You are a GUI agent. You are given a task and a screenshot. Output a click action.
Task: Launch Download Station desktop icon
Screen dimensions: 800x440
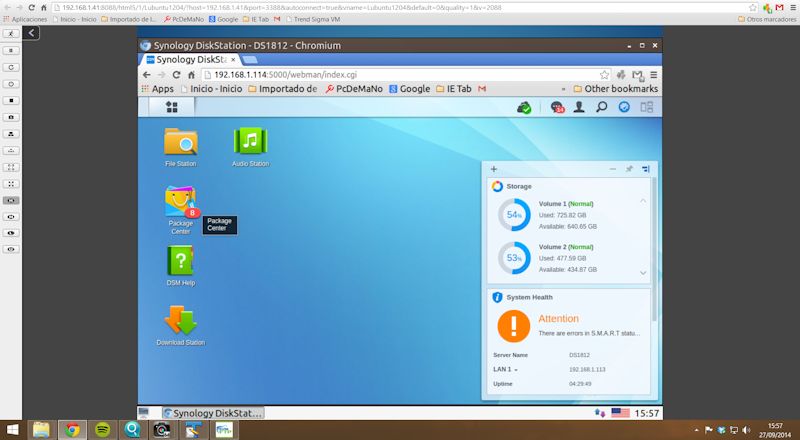[181, 326]
